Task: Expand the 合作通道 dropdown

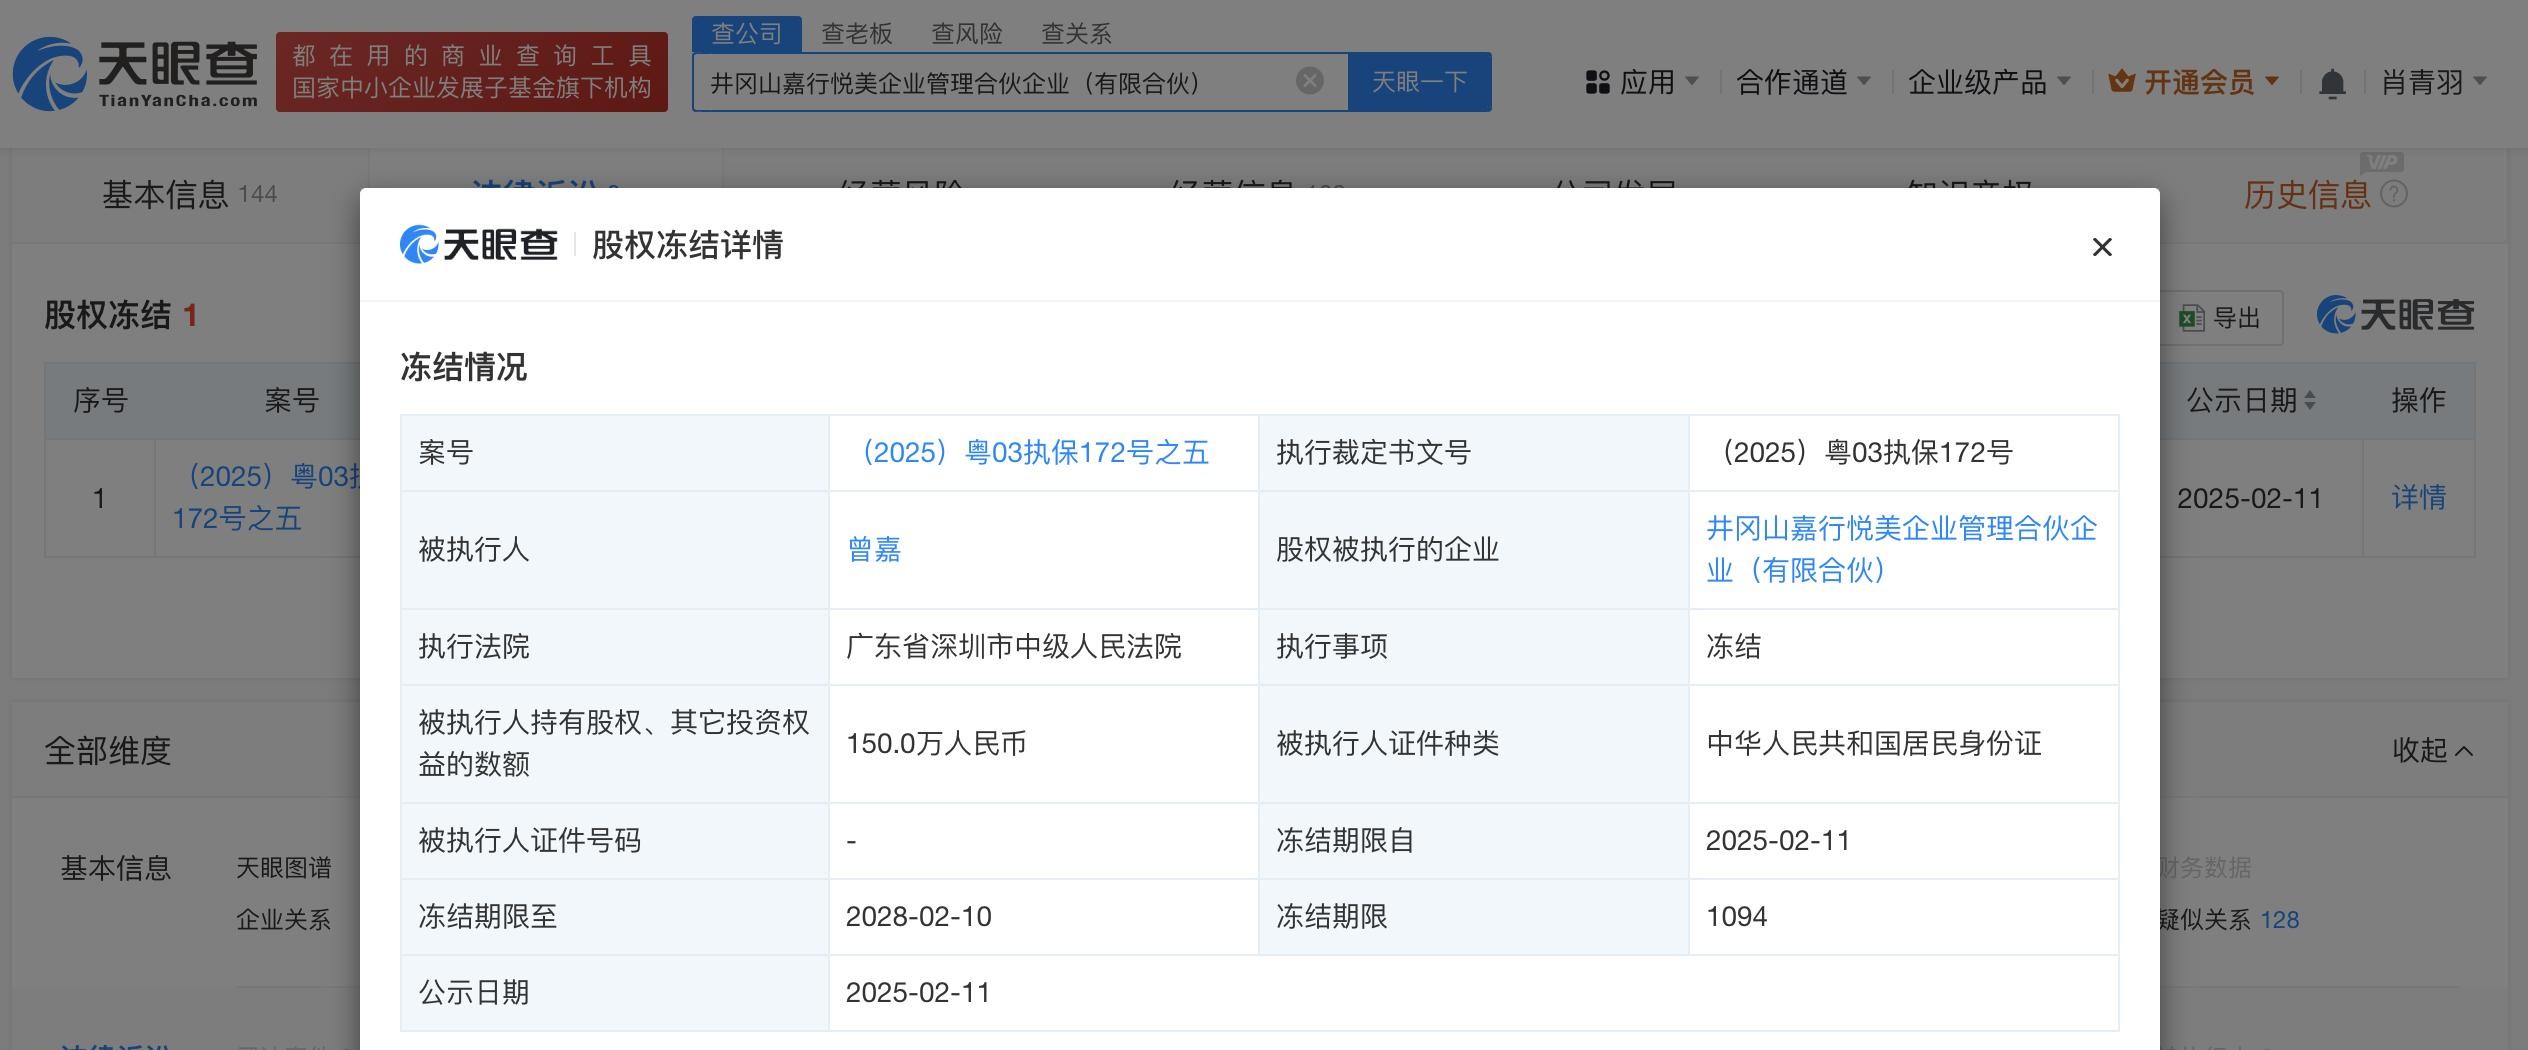Action: point(1802,82)
